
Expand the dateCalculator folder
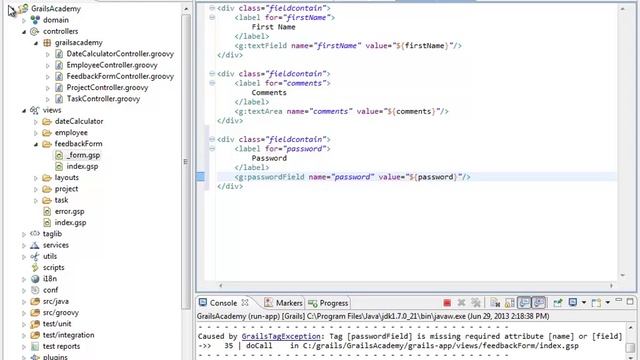36,122
